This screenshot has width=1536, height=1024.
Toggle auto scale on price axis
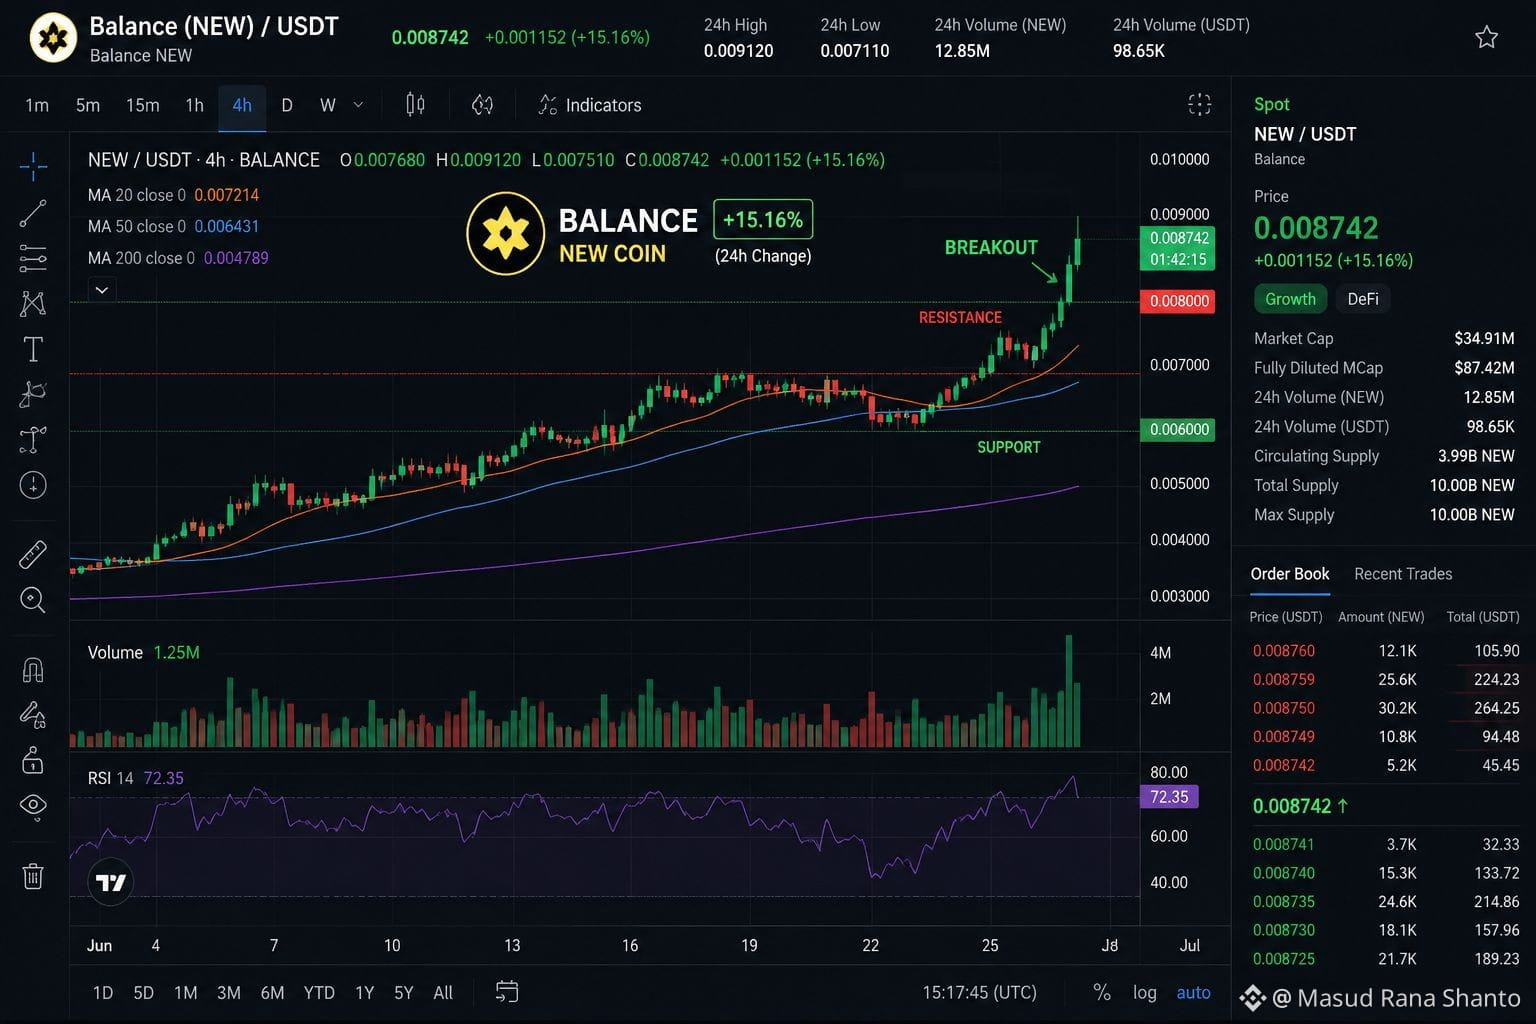[1193, 992]
